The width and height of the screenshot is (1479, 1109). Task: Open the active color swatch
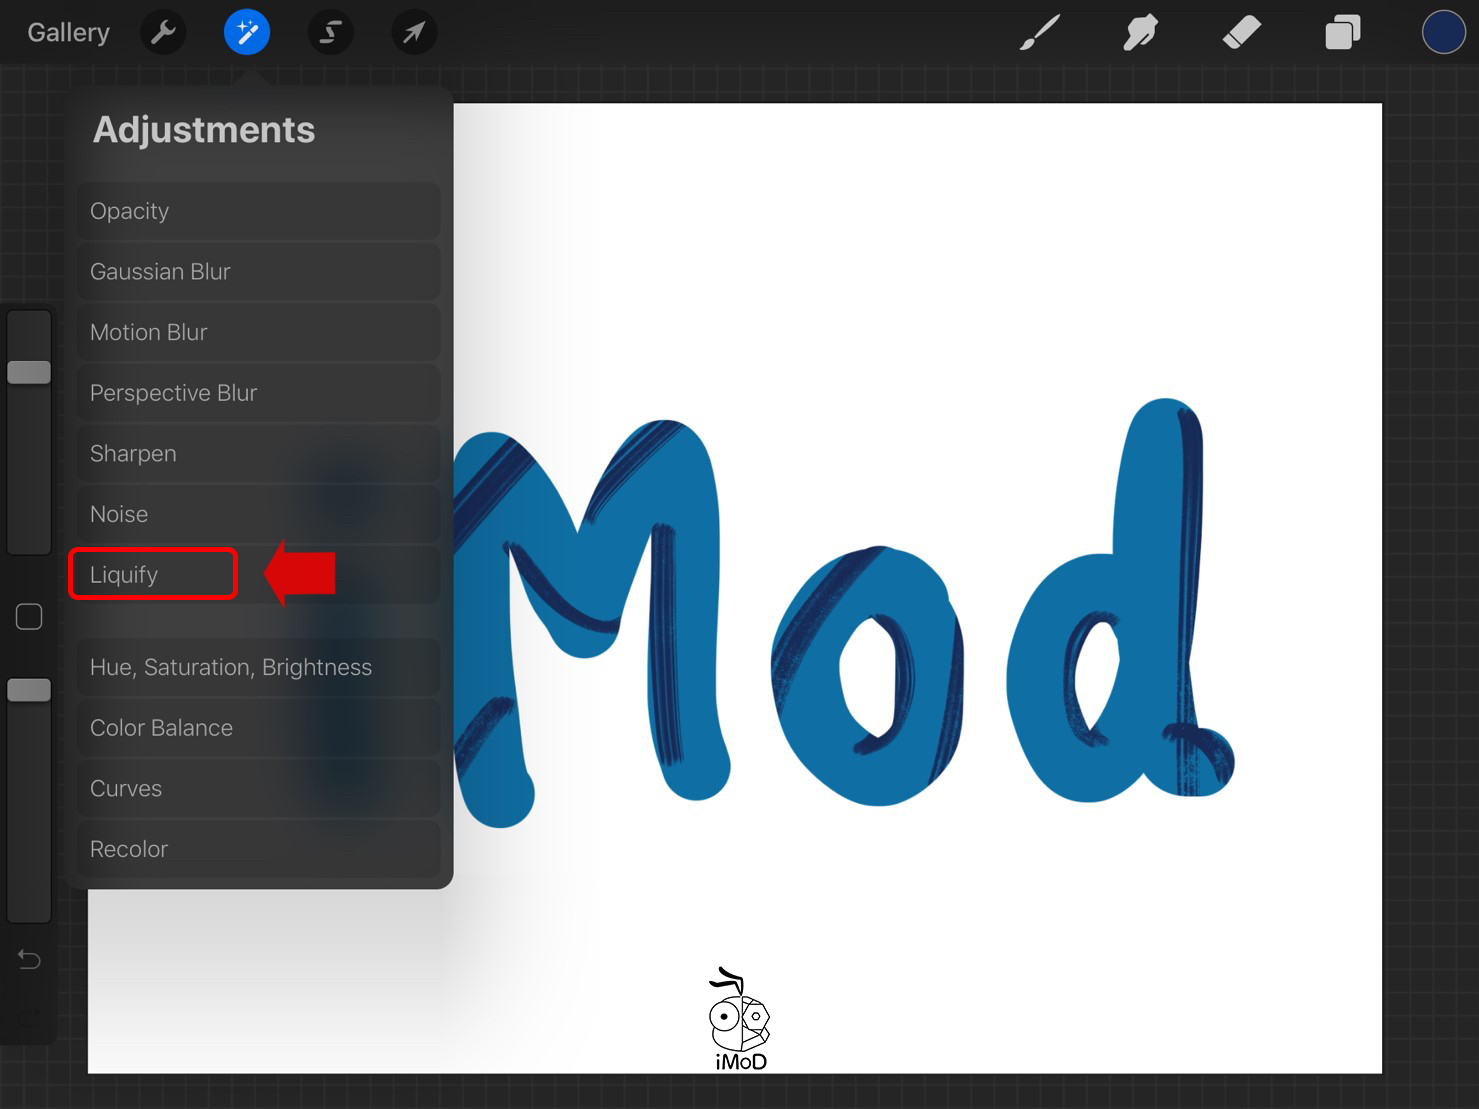(1444, 31)
